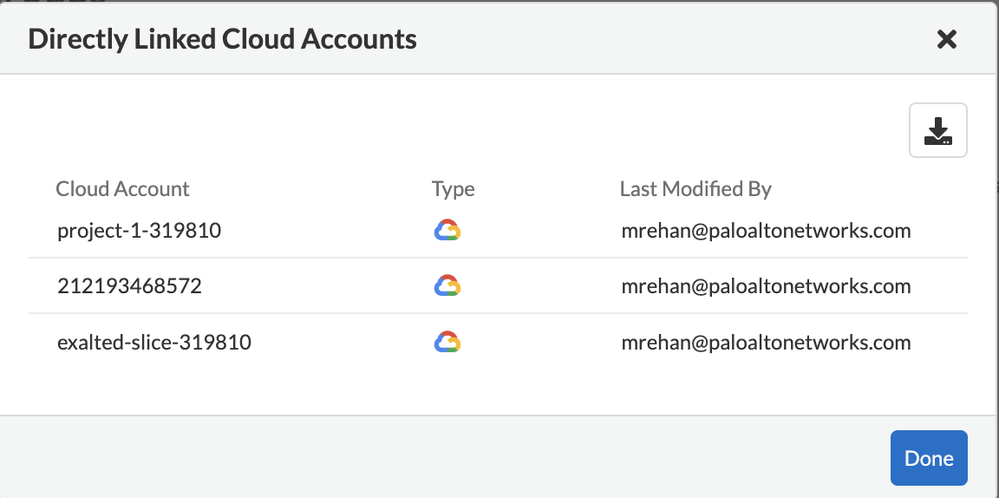The height and width of the screenshot is (498, 999).
Task: Click the Google Cloud icon for 212193468572
Action: (x=447, y=287)
